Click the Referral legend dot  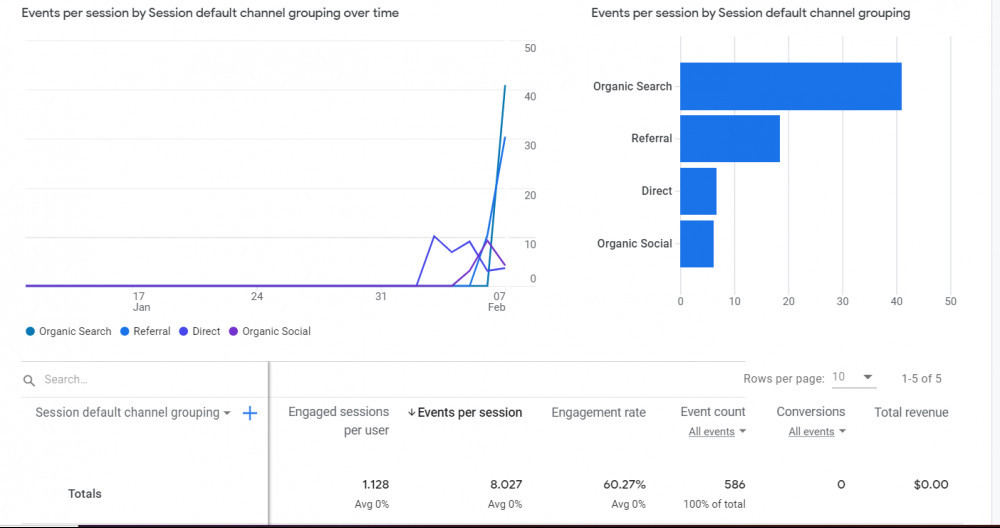(125, 331)
